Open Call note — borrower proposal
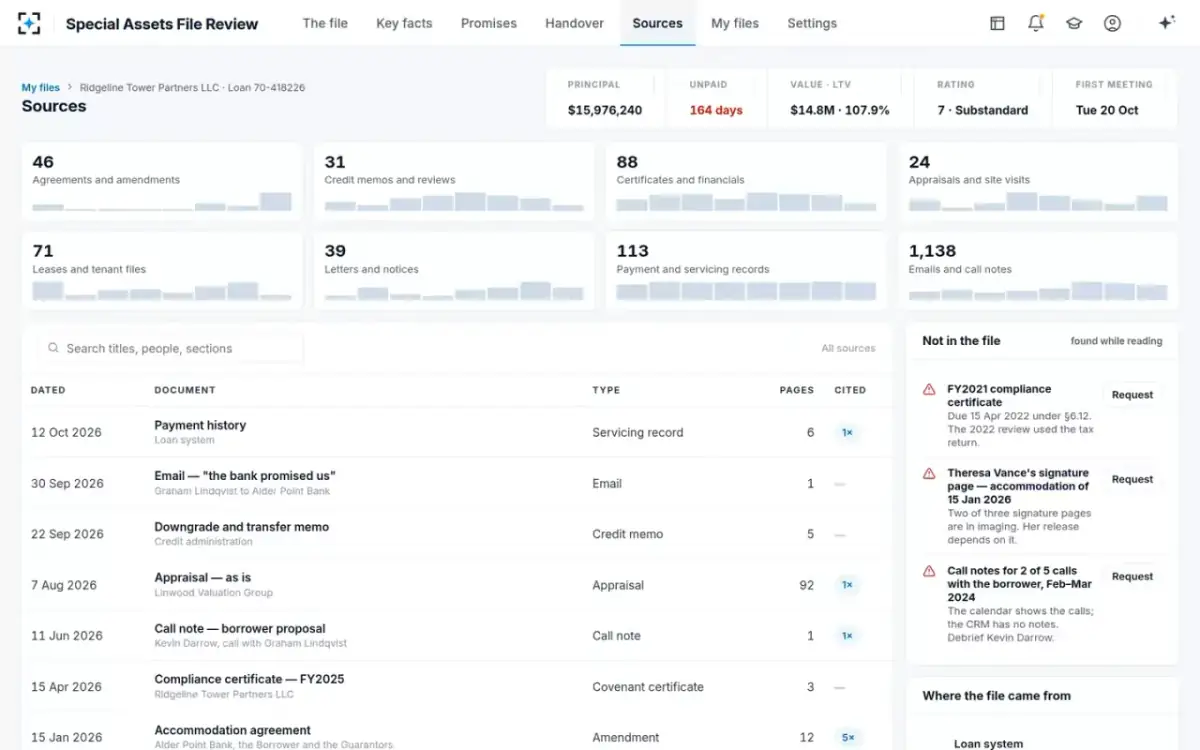The height and width of the screenshot is (750, 1200). coord(457,636)
